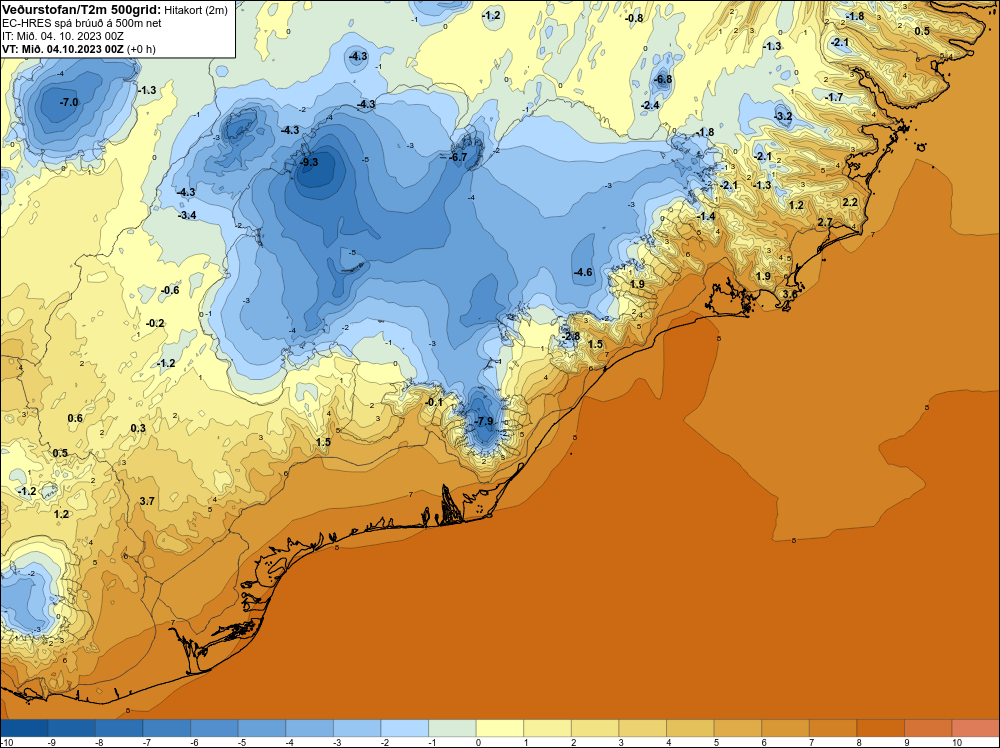Viewport: 1000px width, 748px height.
Task: Click the -0.8 temperature label
Action: (x=634, y=18)
